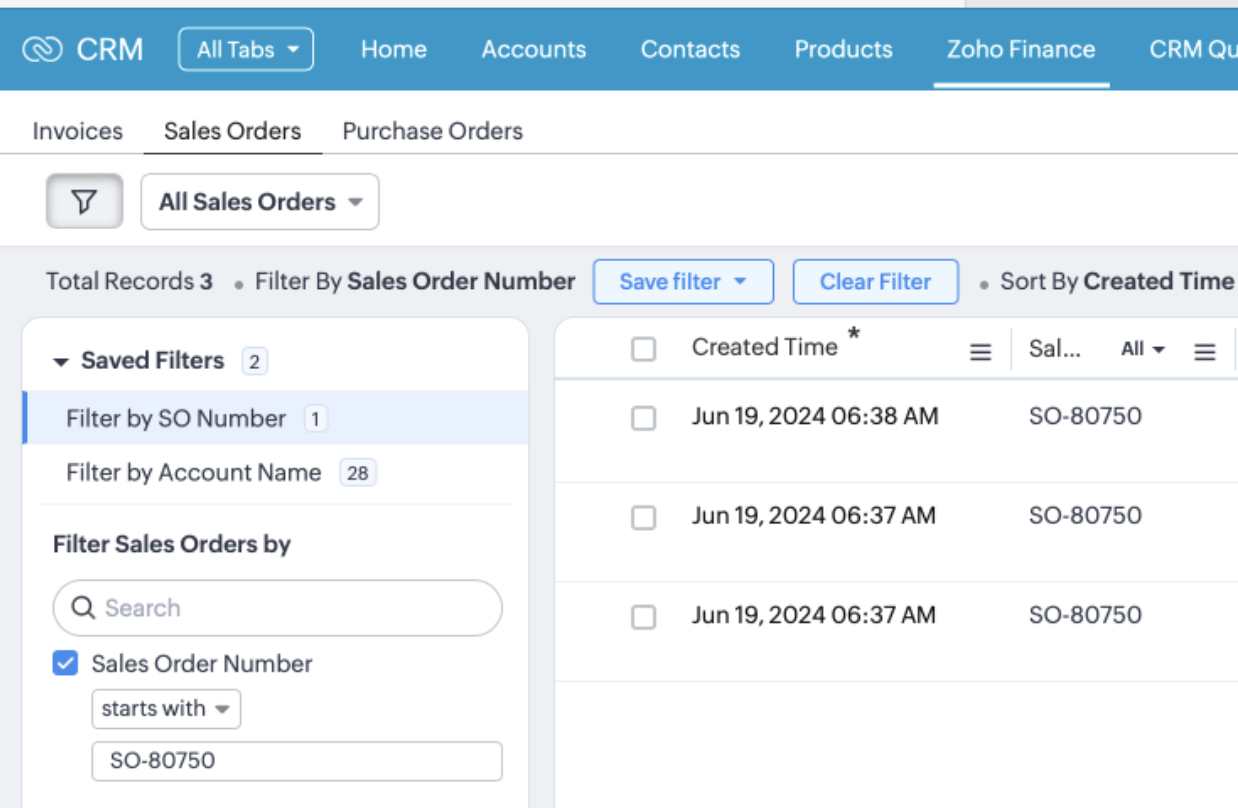
Task: Open the Save filter dropdown button
Action: coord(683,282)
